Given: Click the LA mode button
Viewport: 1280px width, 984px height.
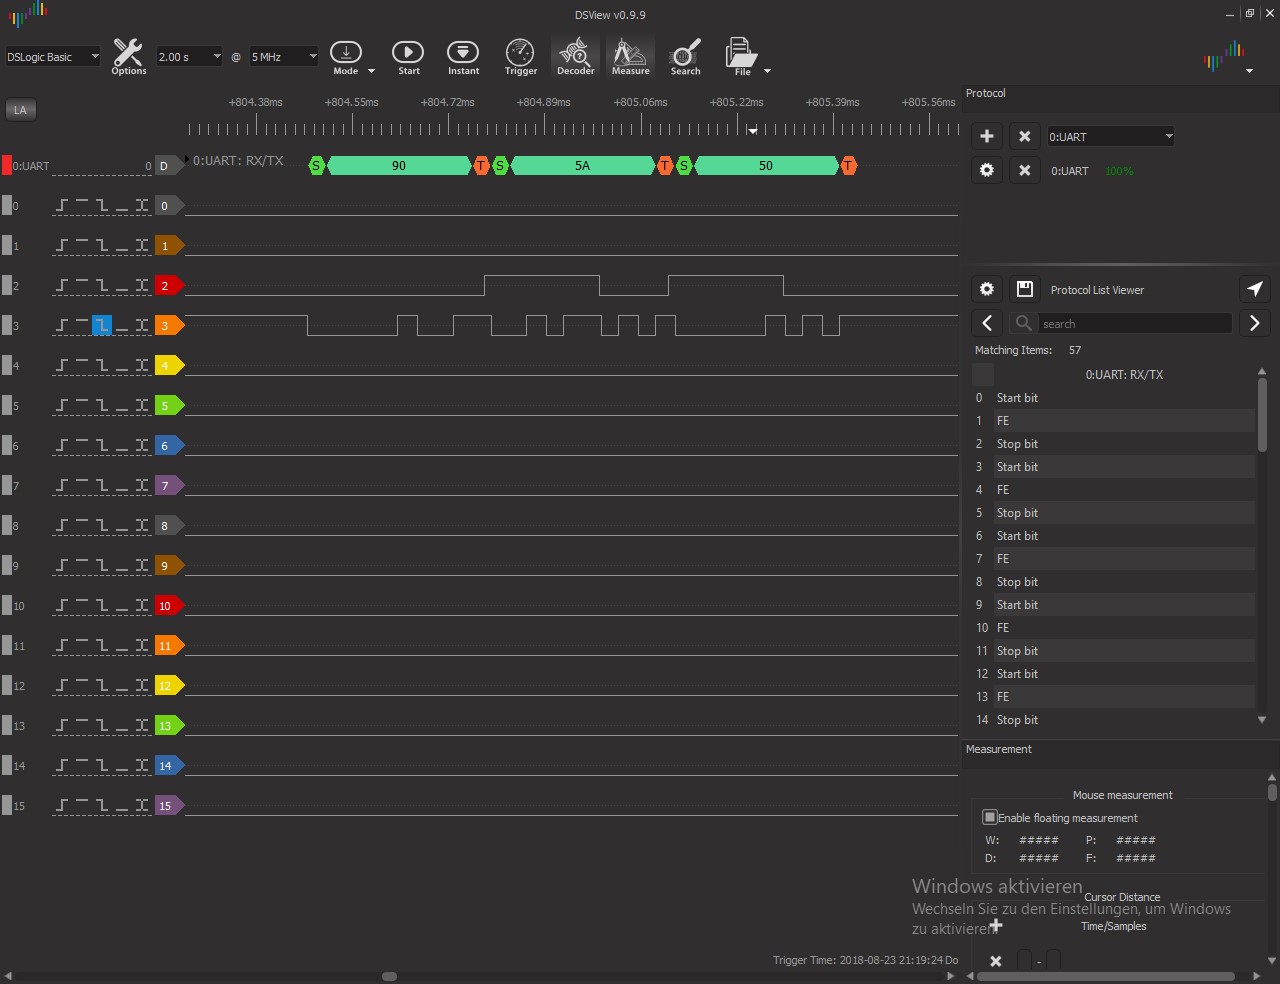Looking at the screenshot, I should tap(20, 110).
